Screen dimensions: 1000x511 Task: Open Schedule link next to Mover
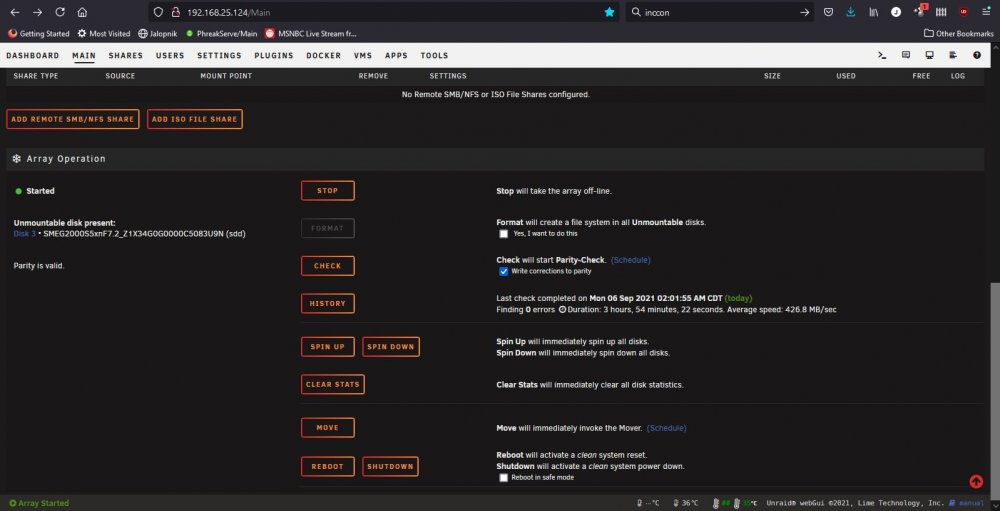[666, 428]
